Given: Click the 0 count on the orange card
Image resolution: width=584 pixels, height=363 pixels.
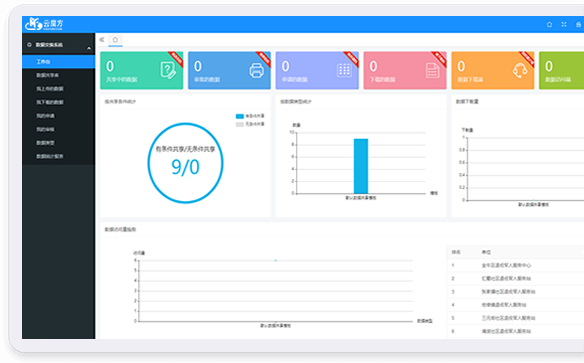Looking at the screenshot, I should [x=461, y=66].
